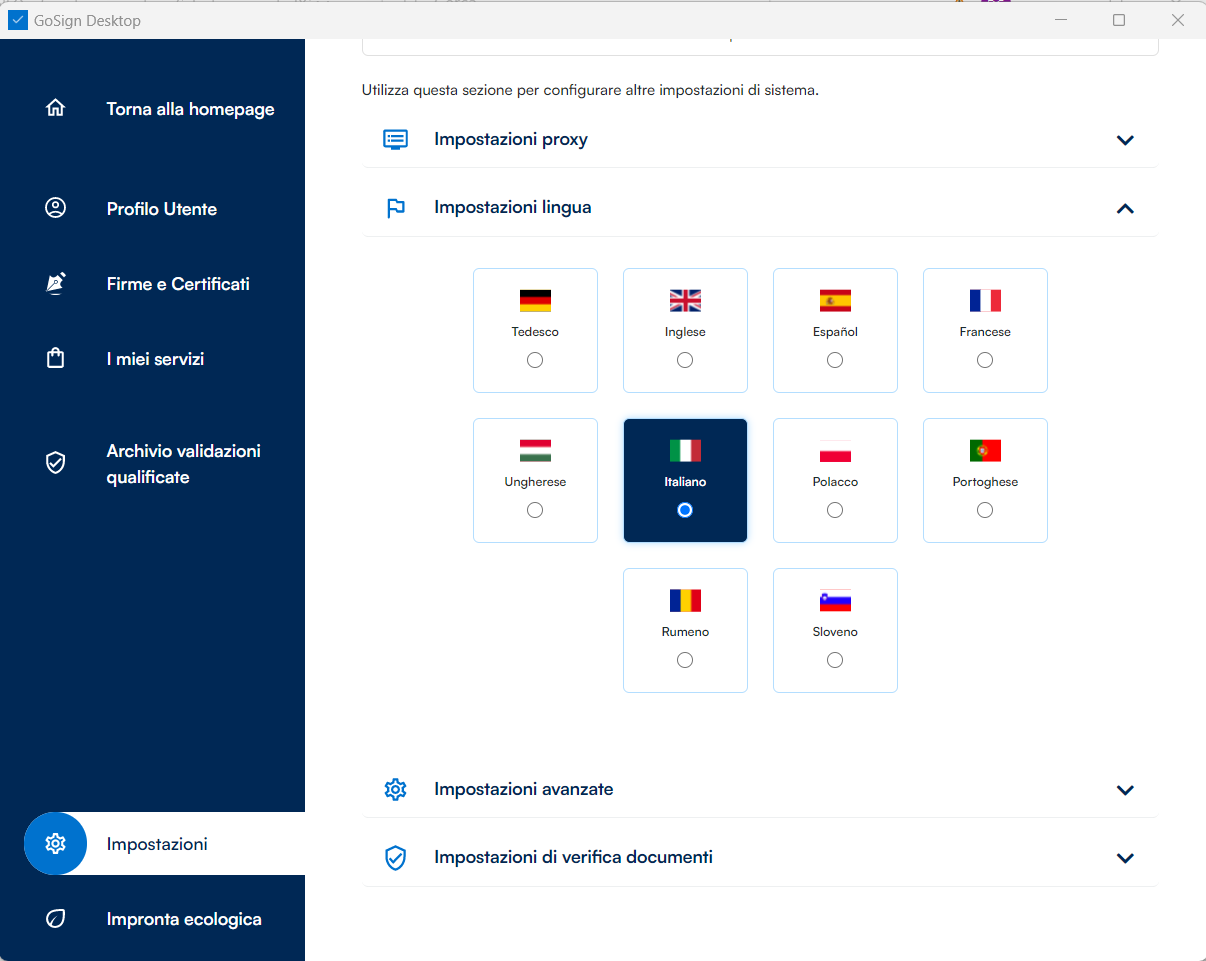
Task: Click the I miei servizi bag icon
Action: [x=56, y=359]
